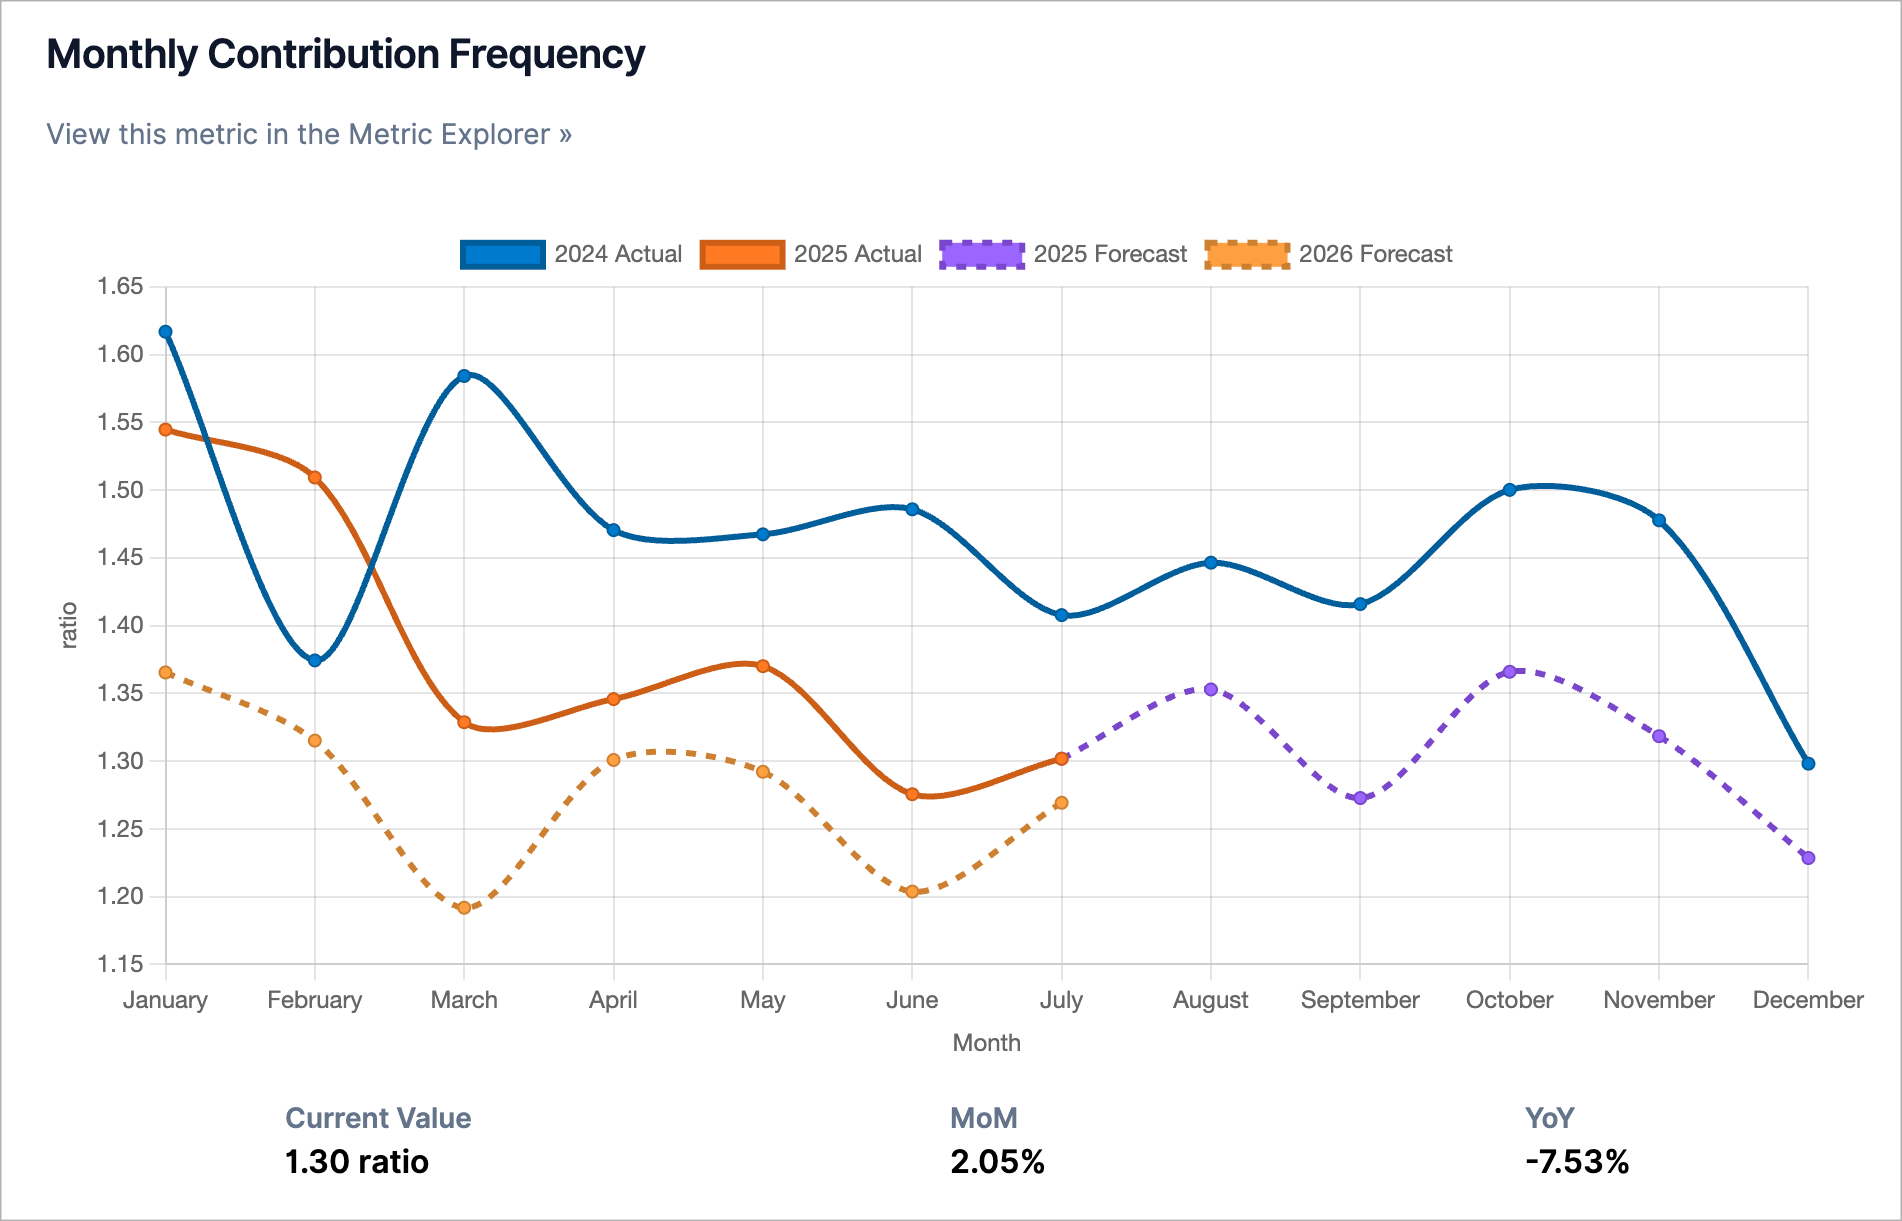
Task: Hide the 2026 Forecast series label
Action: point(1375,254)
